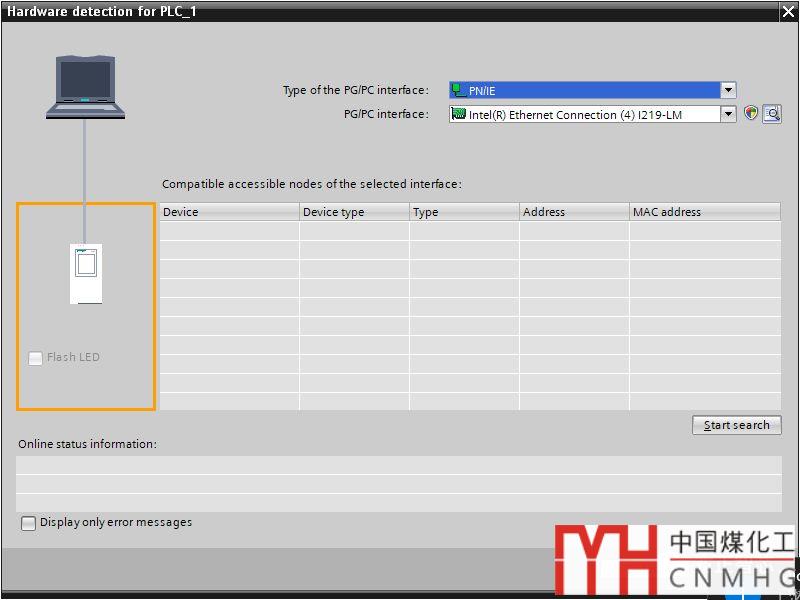Click the PLC device icon in orange frame

click(86, 274)
